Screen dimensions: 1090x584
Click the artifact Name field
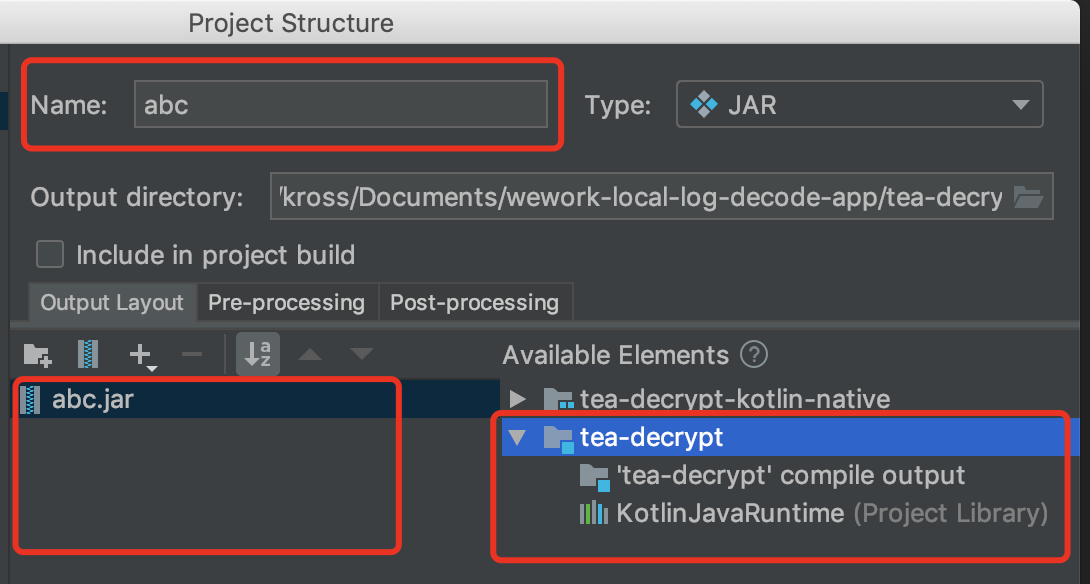[x=340, y=104]
